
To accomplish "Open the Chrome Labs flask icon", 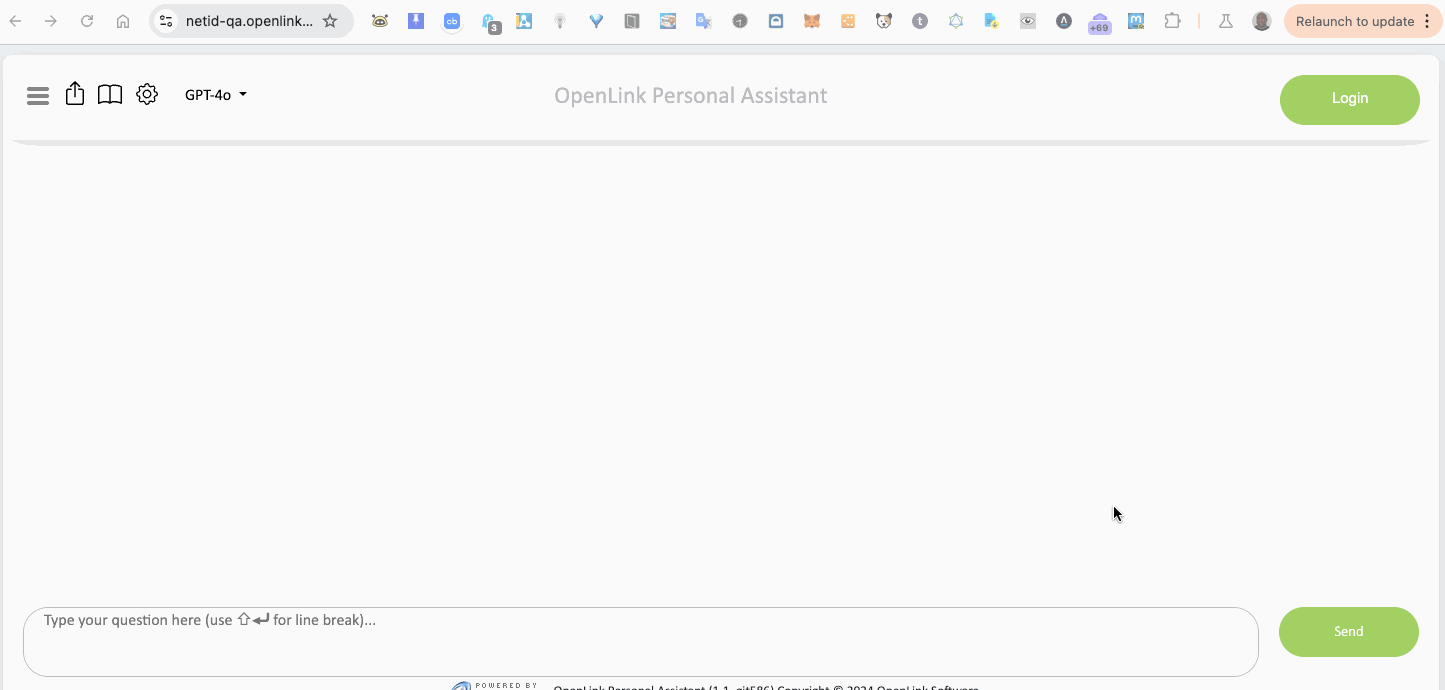I will (x=1225, y=21).
